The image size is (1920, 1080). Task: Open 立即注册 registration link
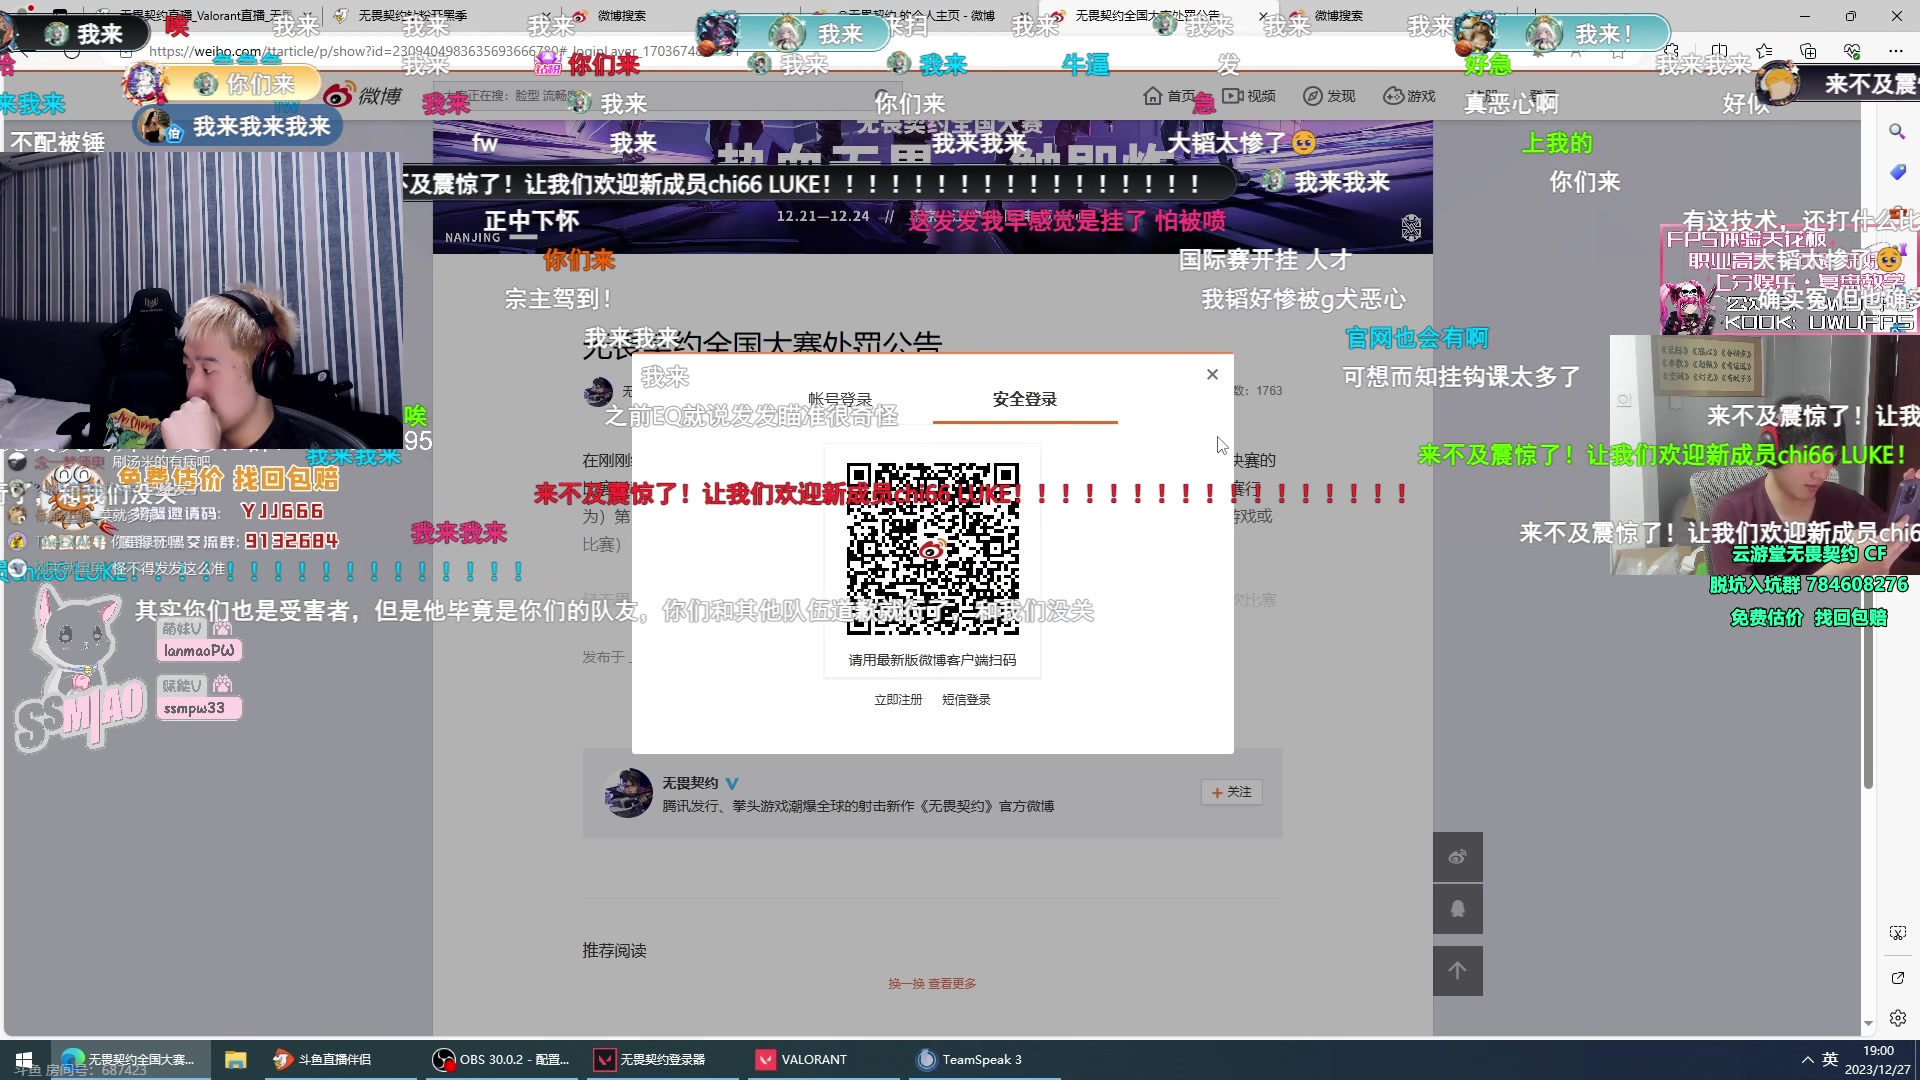click(898, 699)
